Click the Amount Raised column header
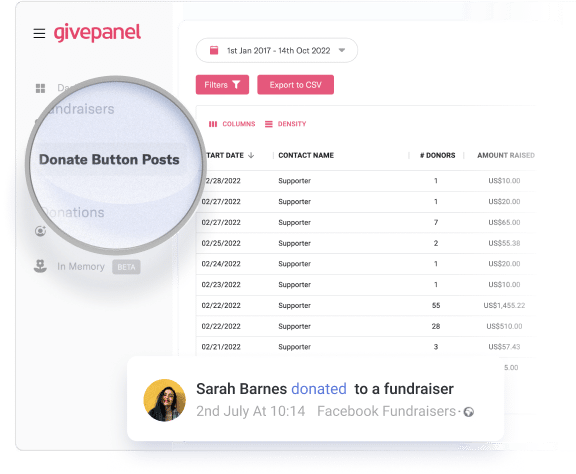 tap(506, 155)
